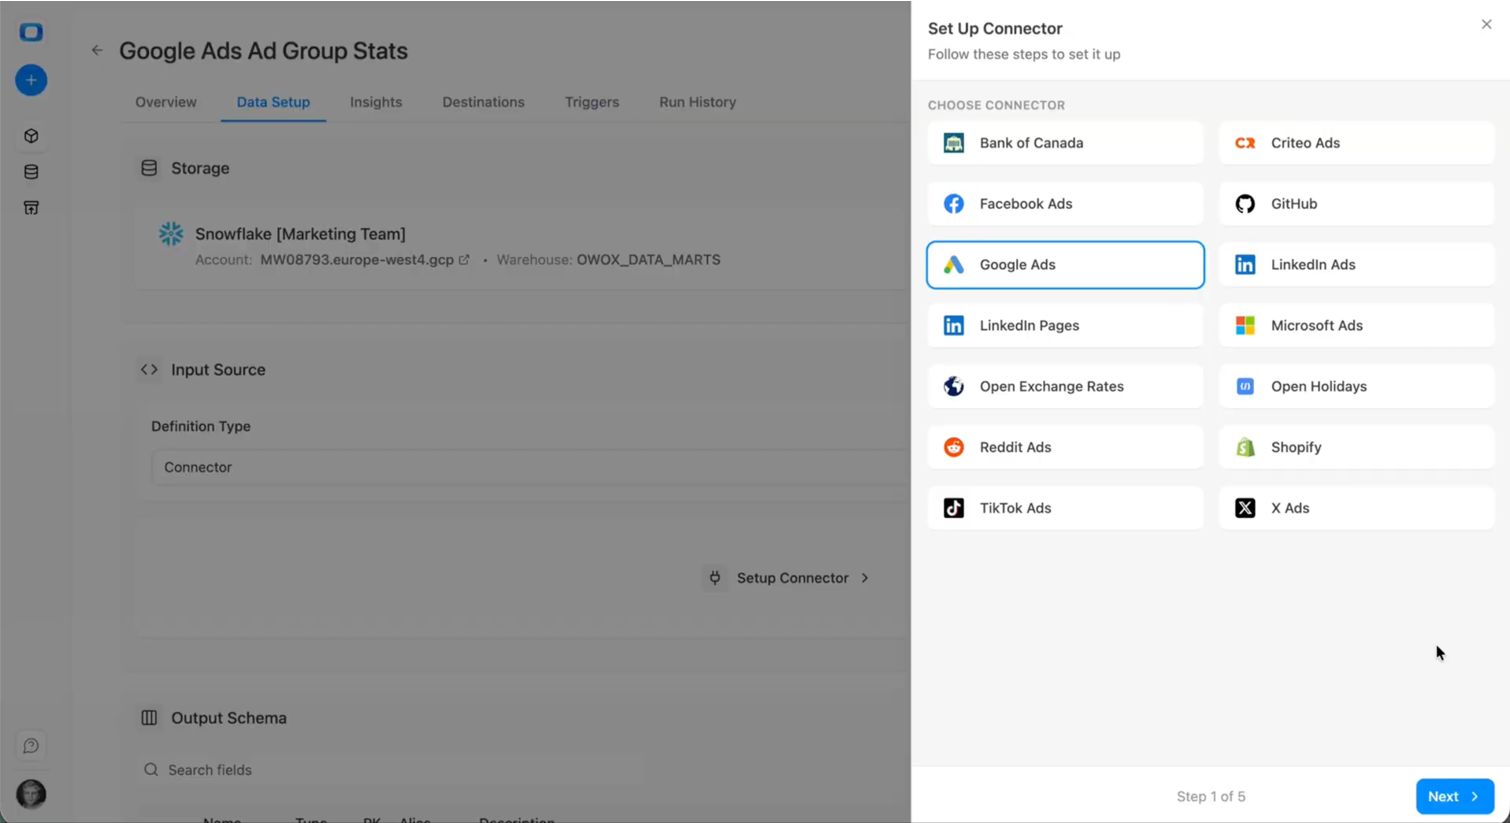Click the Step 1 of 5 indicator
This screenshot has width=1510, height=823.
[1211, 797]
